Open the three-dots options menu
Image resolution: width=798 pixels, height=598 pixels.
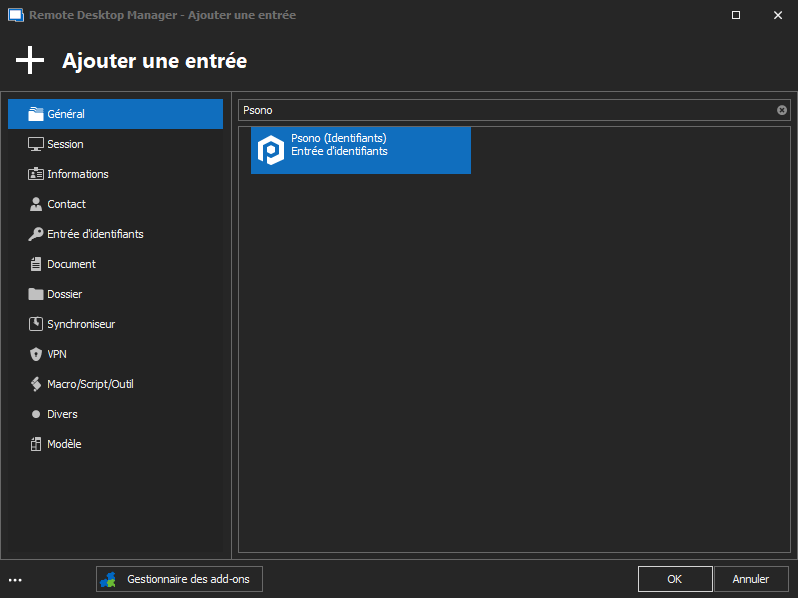click(x=15, y=579)
